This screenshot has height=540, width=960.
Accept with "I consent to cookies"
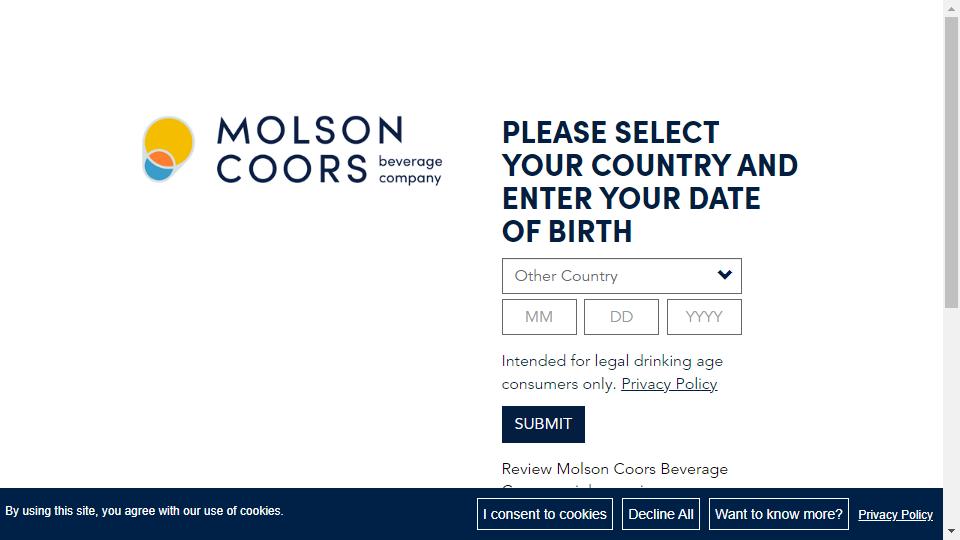(x=545, y=514)
